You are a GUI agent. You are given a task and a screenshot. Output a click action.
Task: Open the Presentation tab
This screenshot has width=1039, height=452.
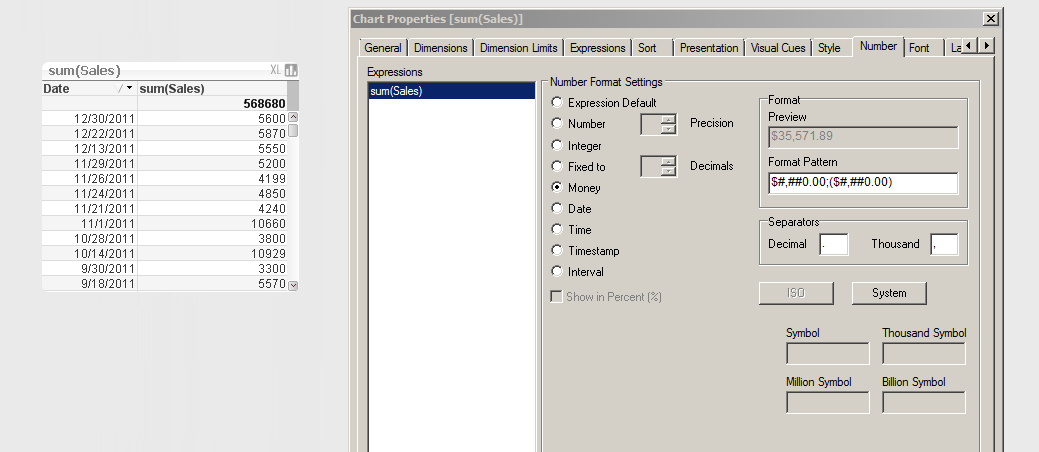click(x=708, y=48)
